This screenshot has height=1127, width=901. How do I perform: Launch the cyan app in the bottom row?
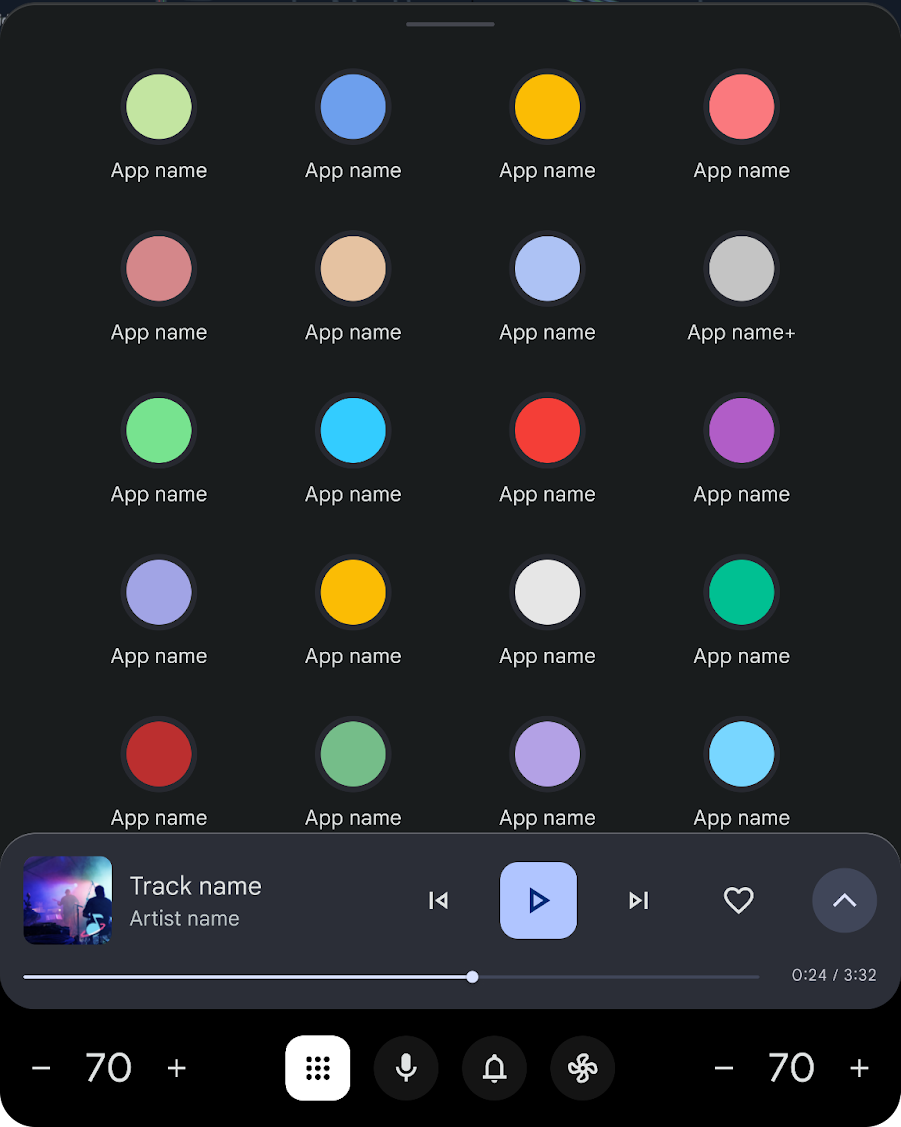(x=741, y=754)
